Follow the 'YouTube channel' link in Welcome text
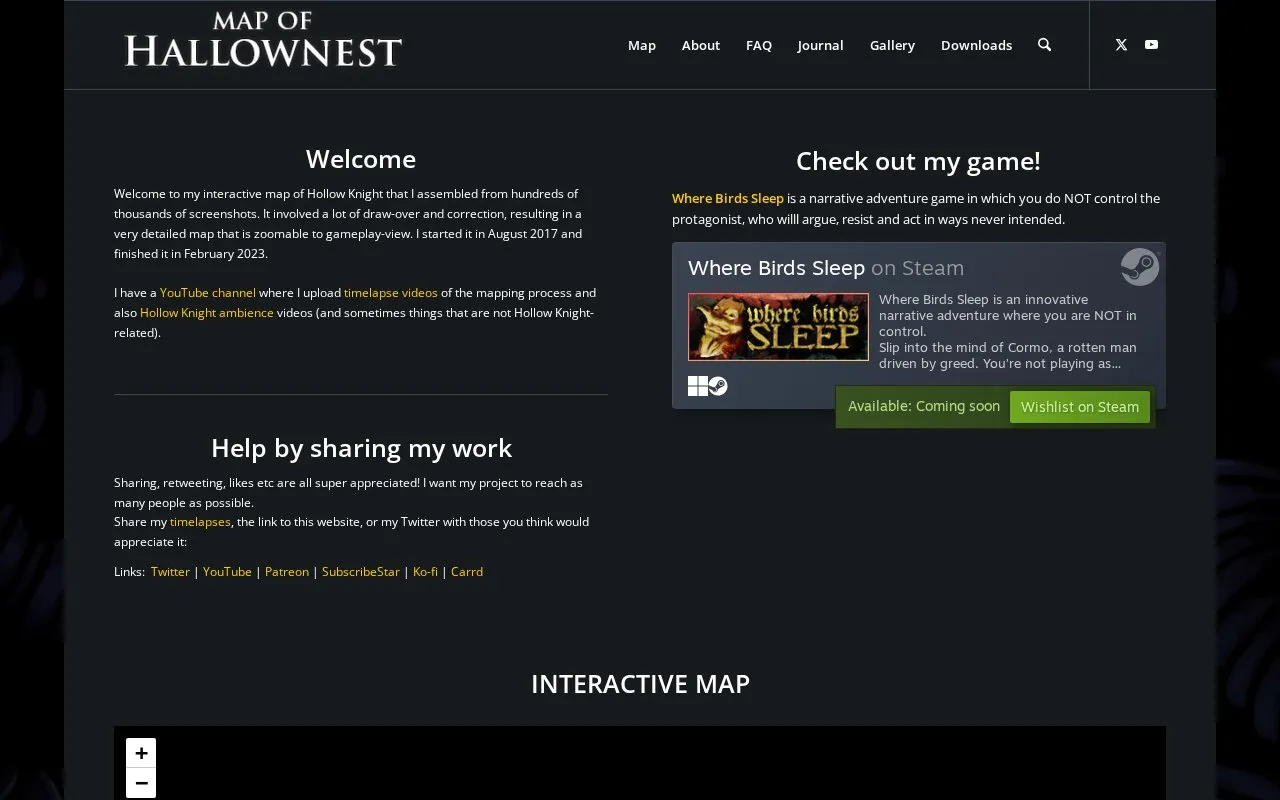The height and width of the screenshot is (800, 1280). click(208, 293)
